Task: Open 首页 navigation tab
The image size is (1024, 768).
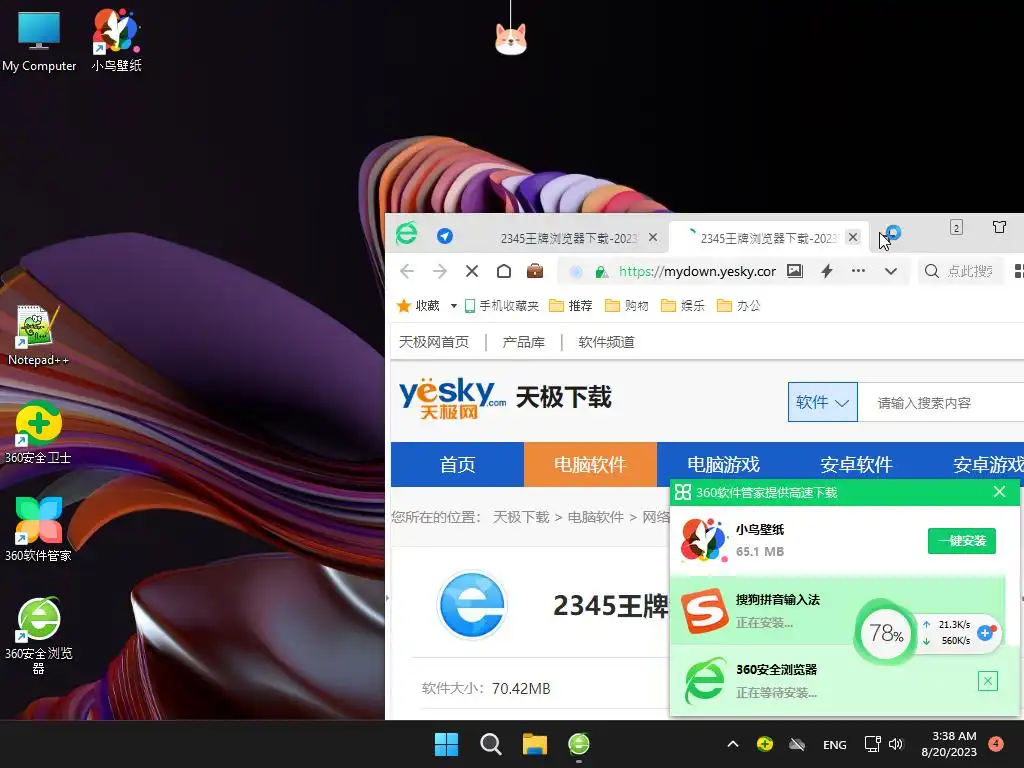Action: pos(457,464)
